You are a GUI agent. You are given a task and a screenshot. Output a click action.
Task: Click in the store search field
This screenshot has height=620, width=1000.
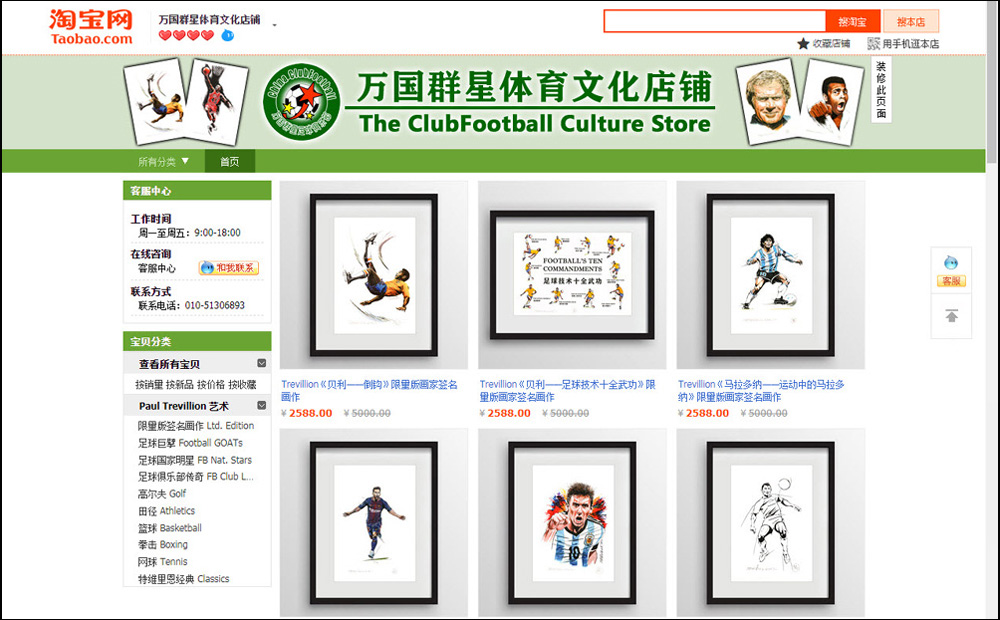pyautogui.click(x=715, y=21)
